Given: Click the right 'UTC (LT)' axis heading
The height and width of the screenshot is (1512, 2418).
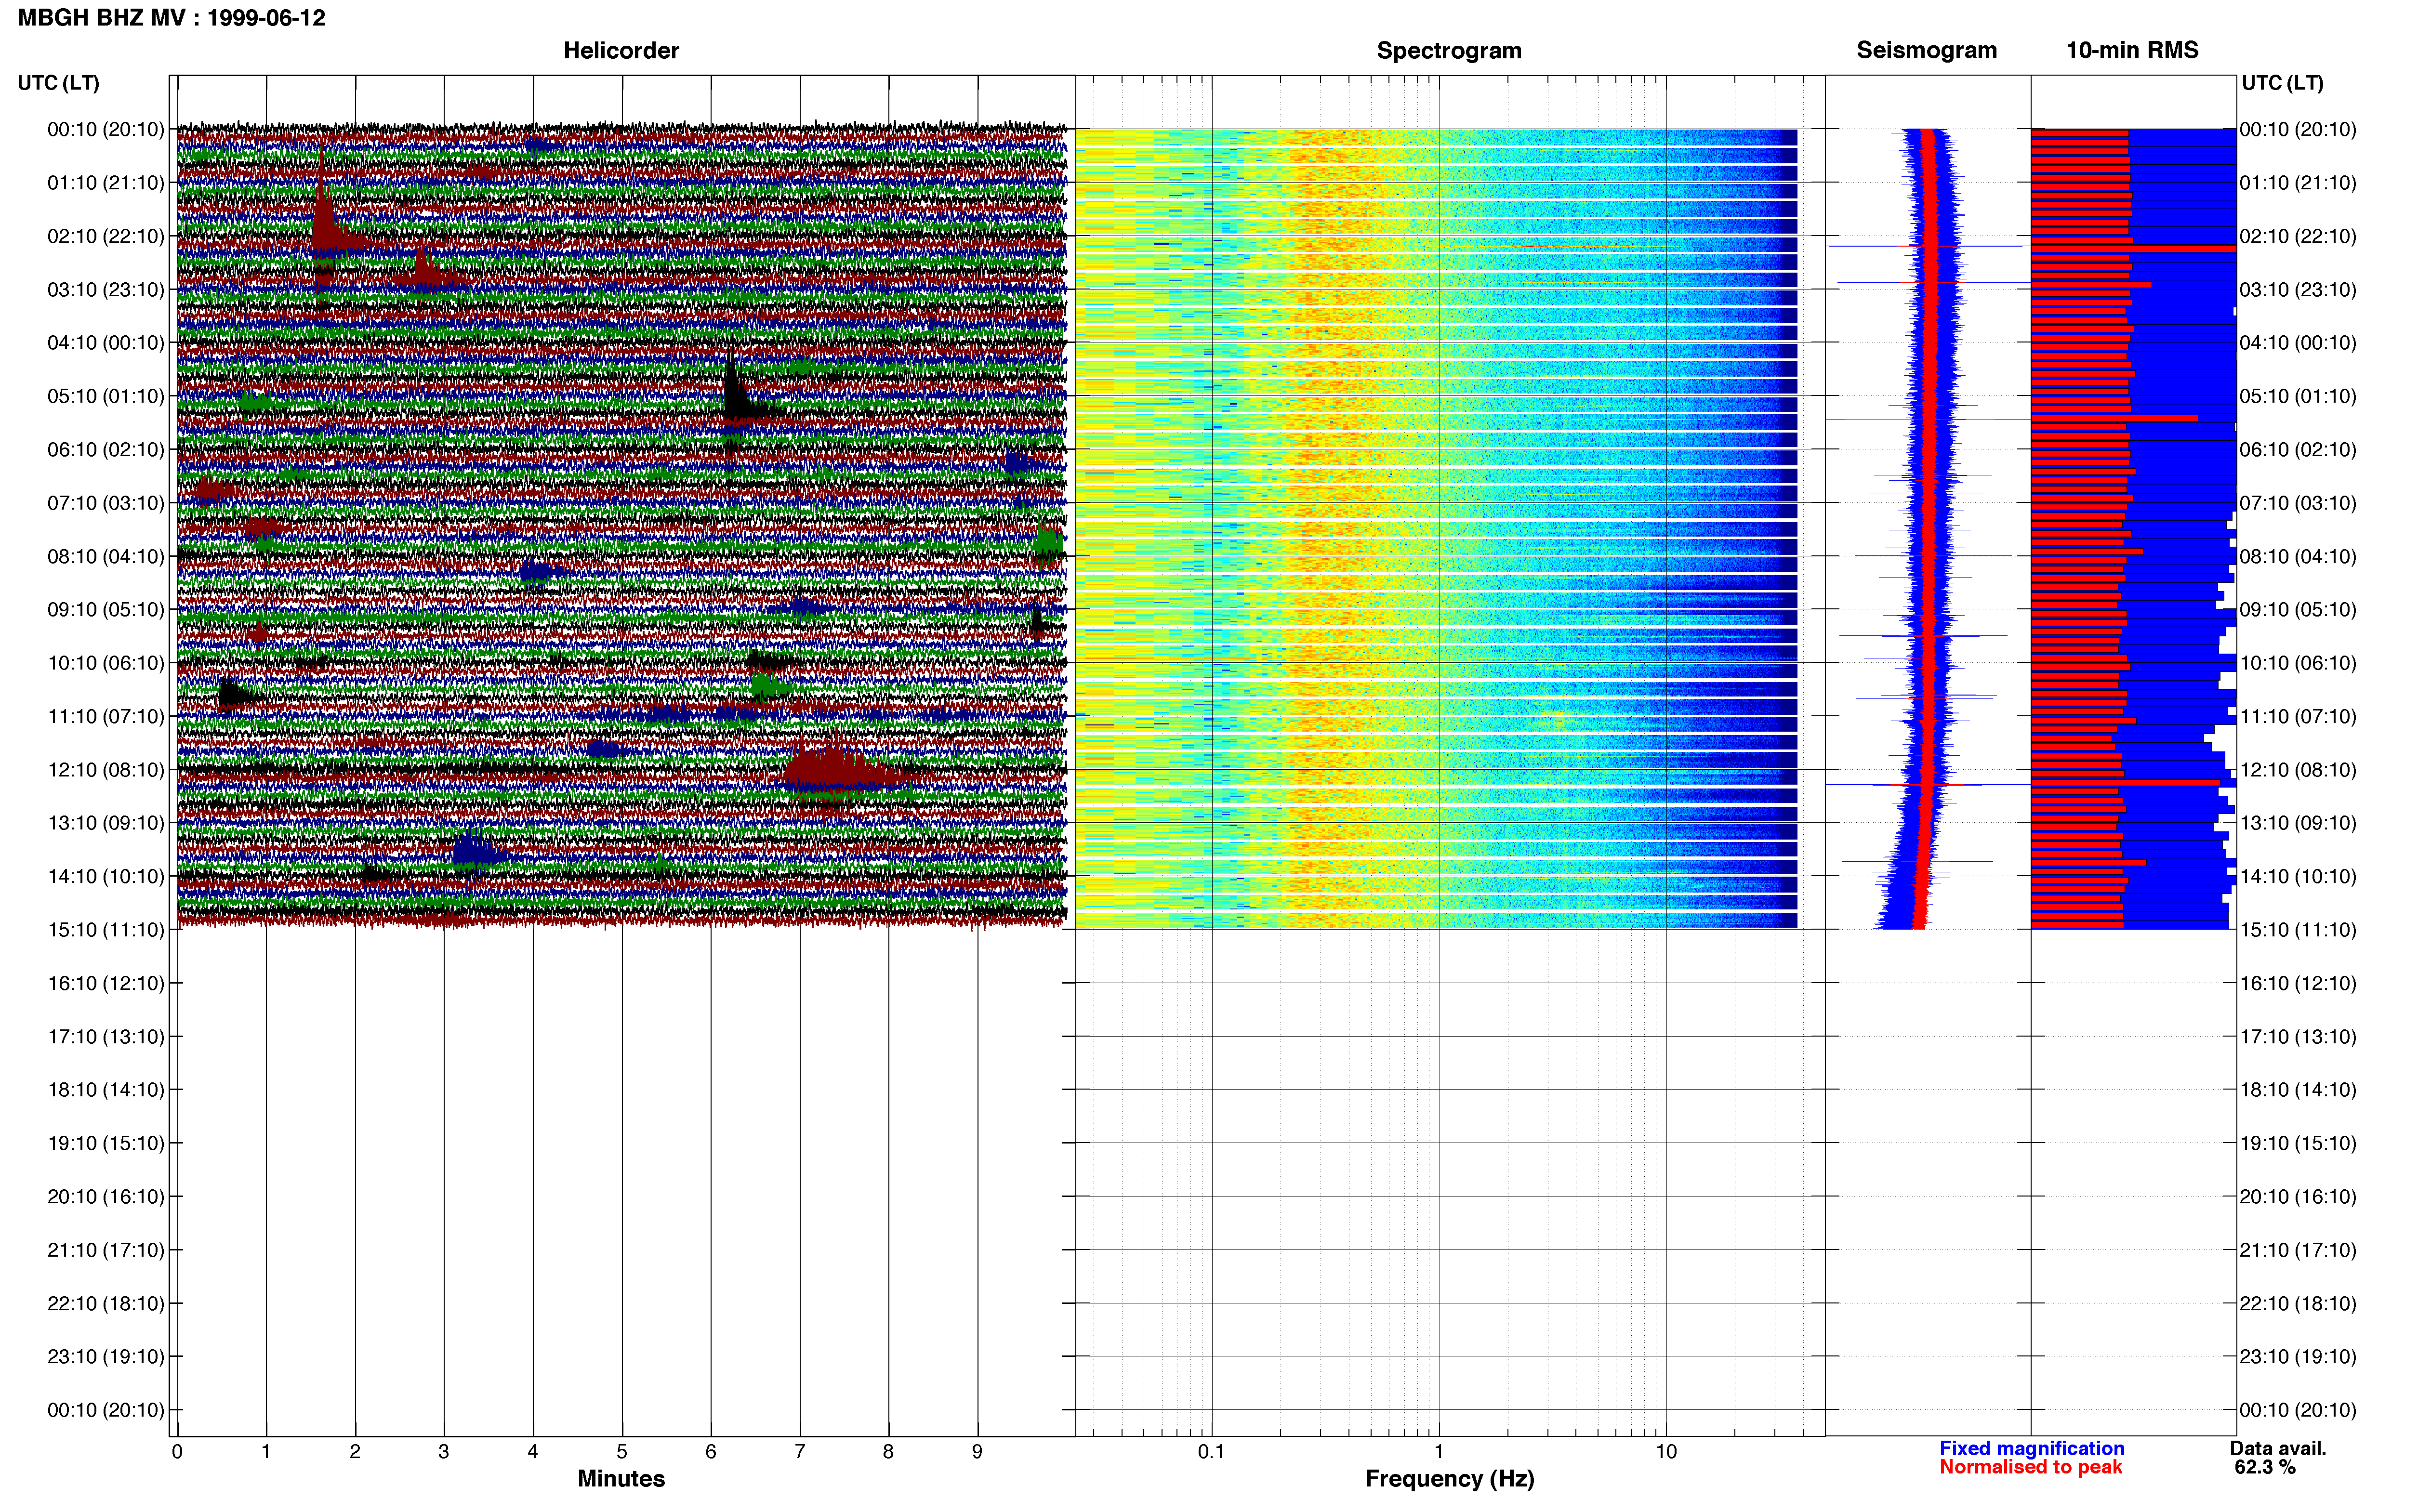Looking at the screenshot, I should tap(2282, 83).
